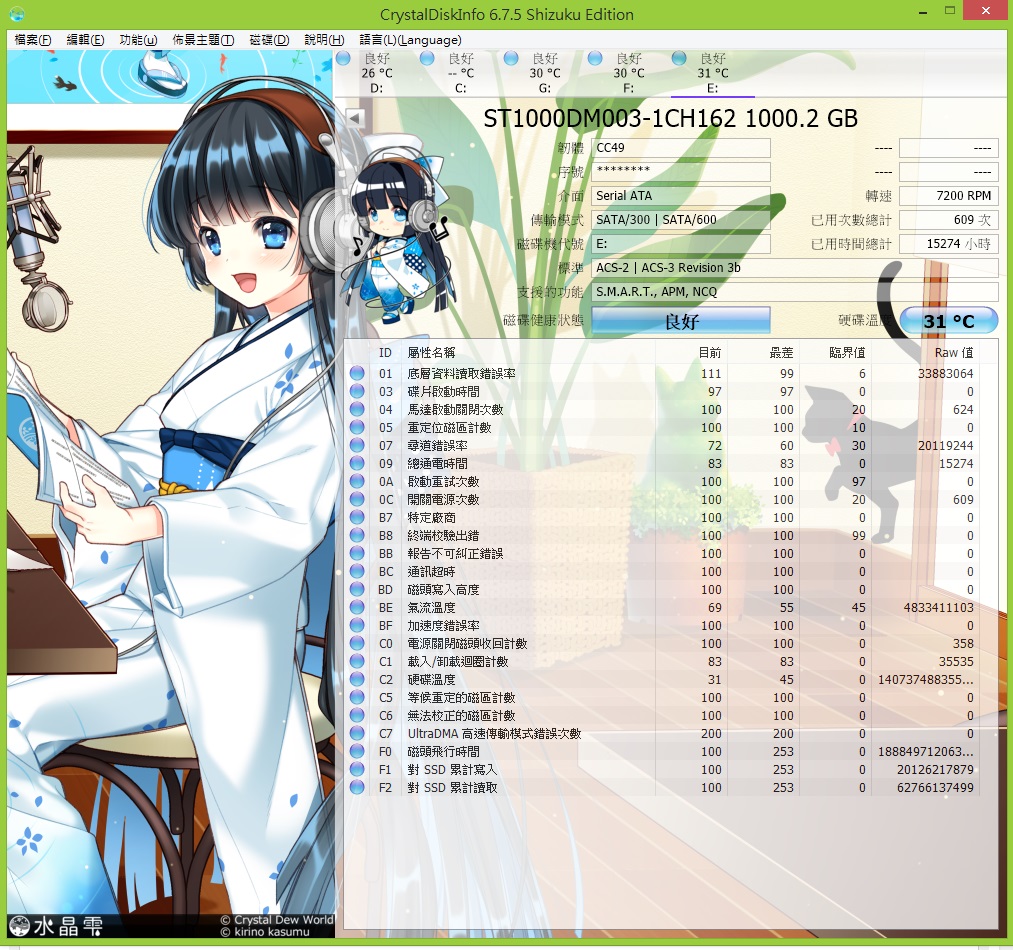Click the power on hours 15274 小時

(948, 244)
